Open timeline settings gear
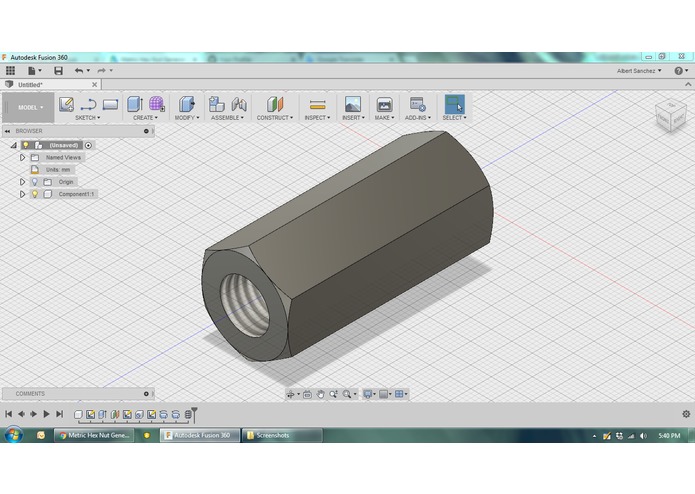Screen dimensions: 695x494 [686, 414]
